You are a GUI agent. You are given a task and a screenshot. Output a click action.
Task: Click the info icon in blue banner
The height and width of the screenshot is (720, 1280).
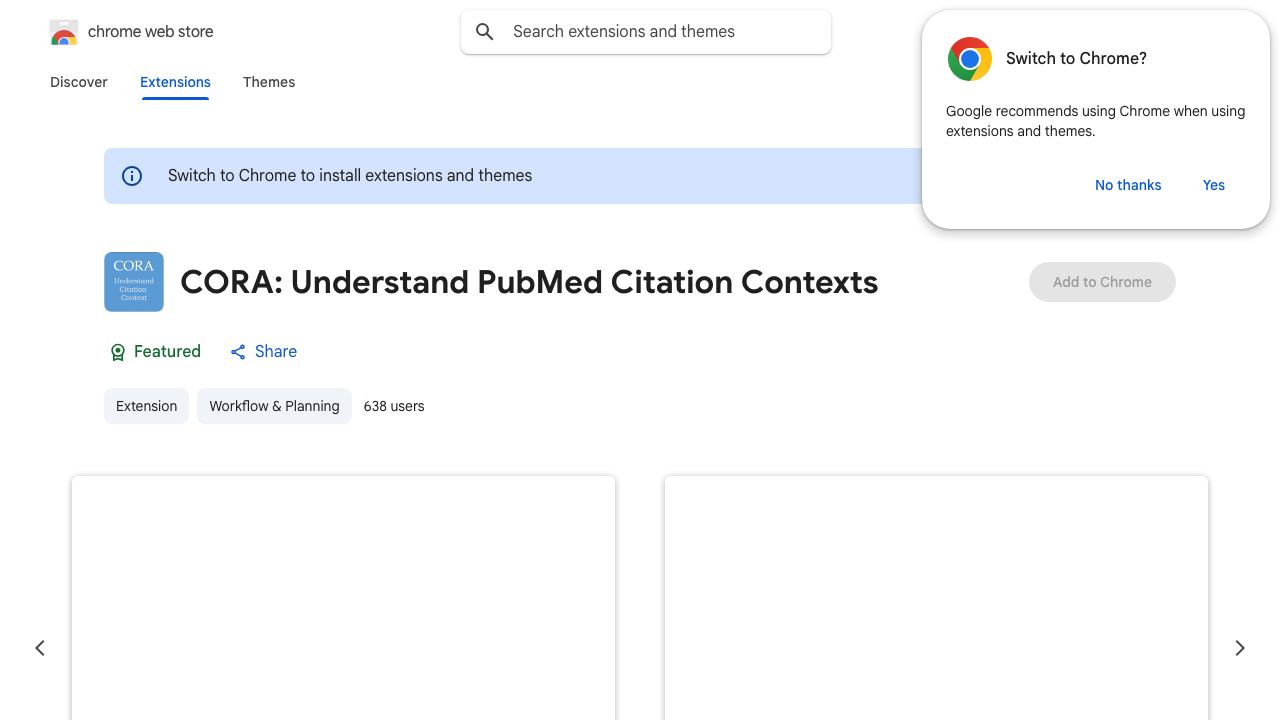pos(132,176)
